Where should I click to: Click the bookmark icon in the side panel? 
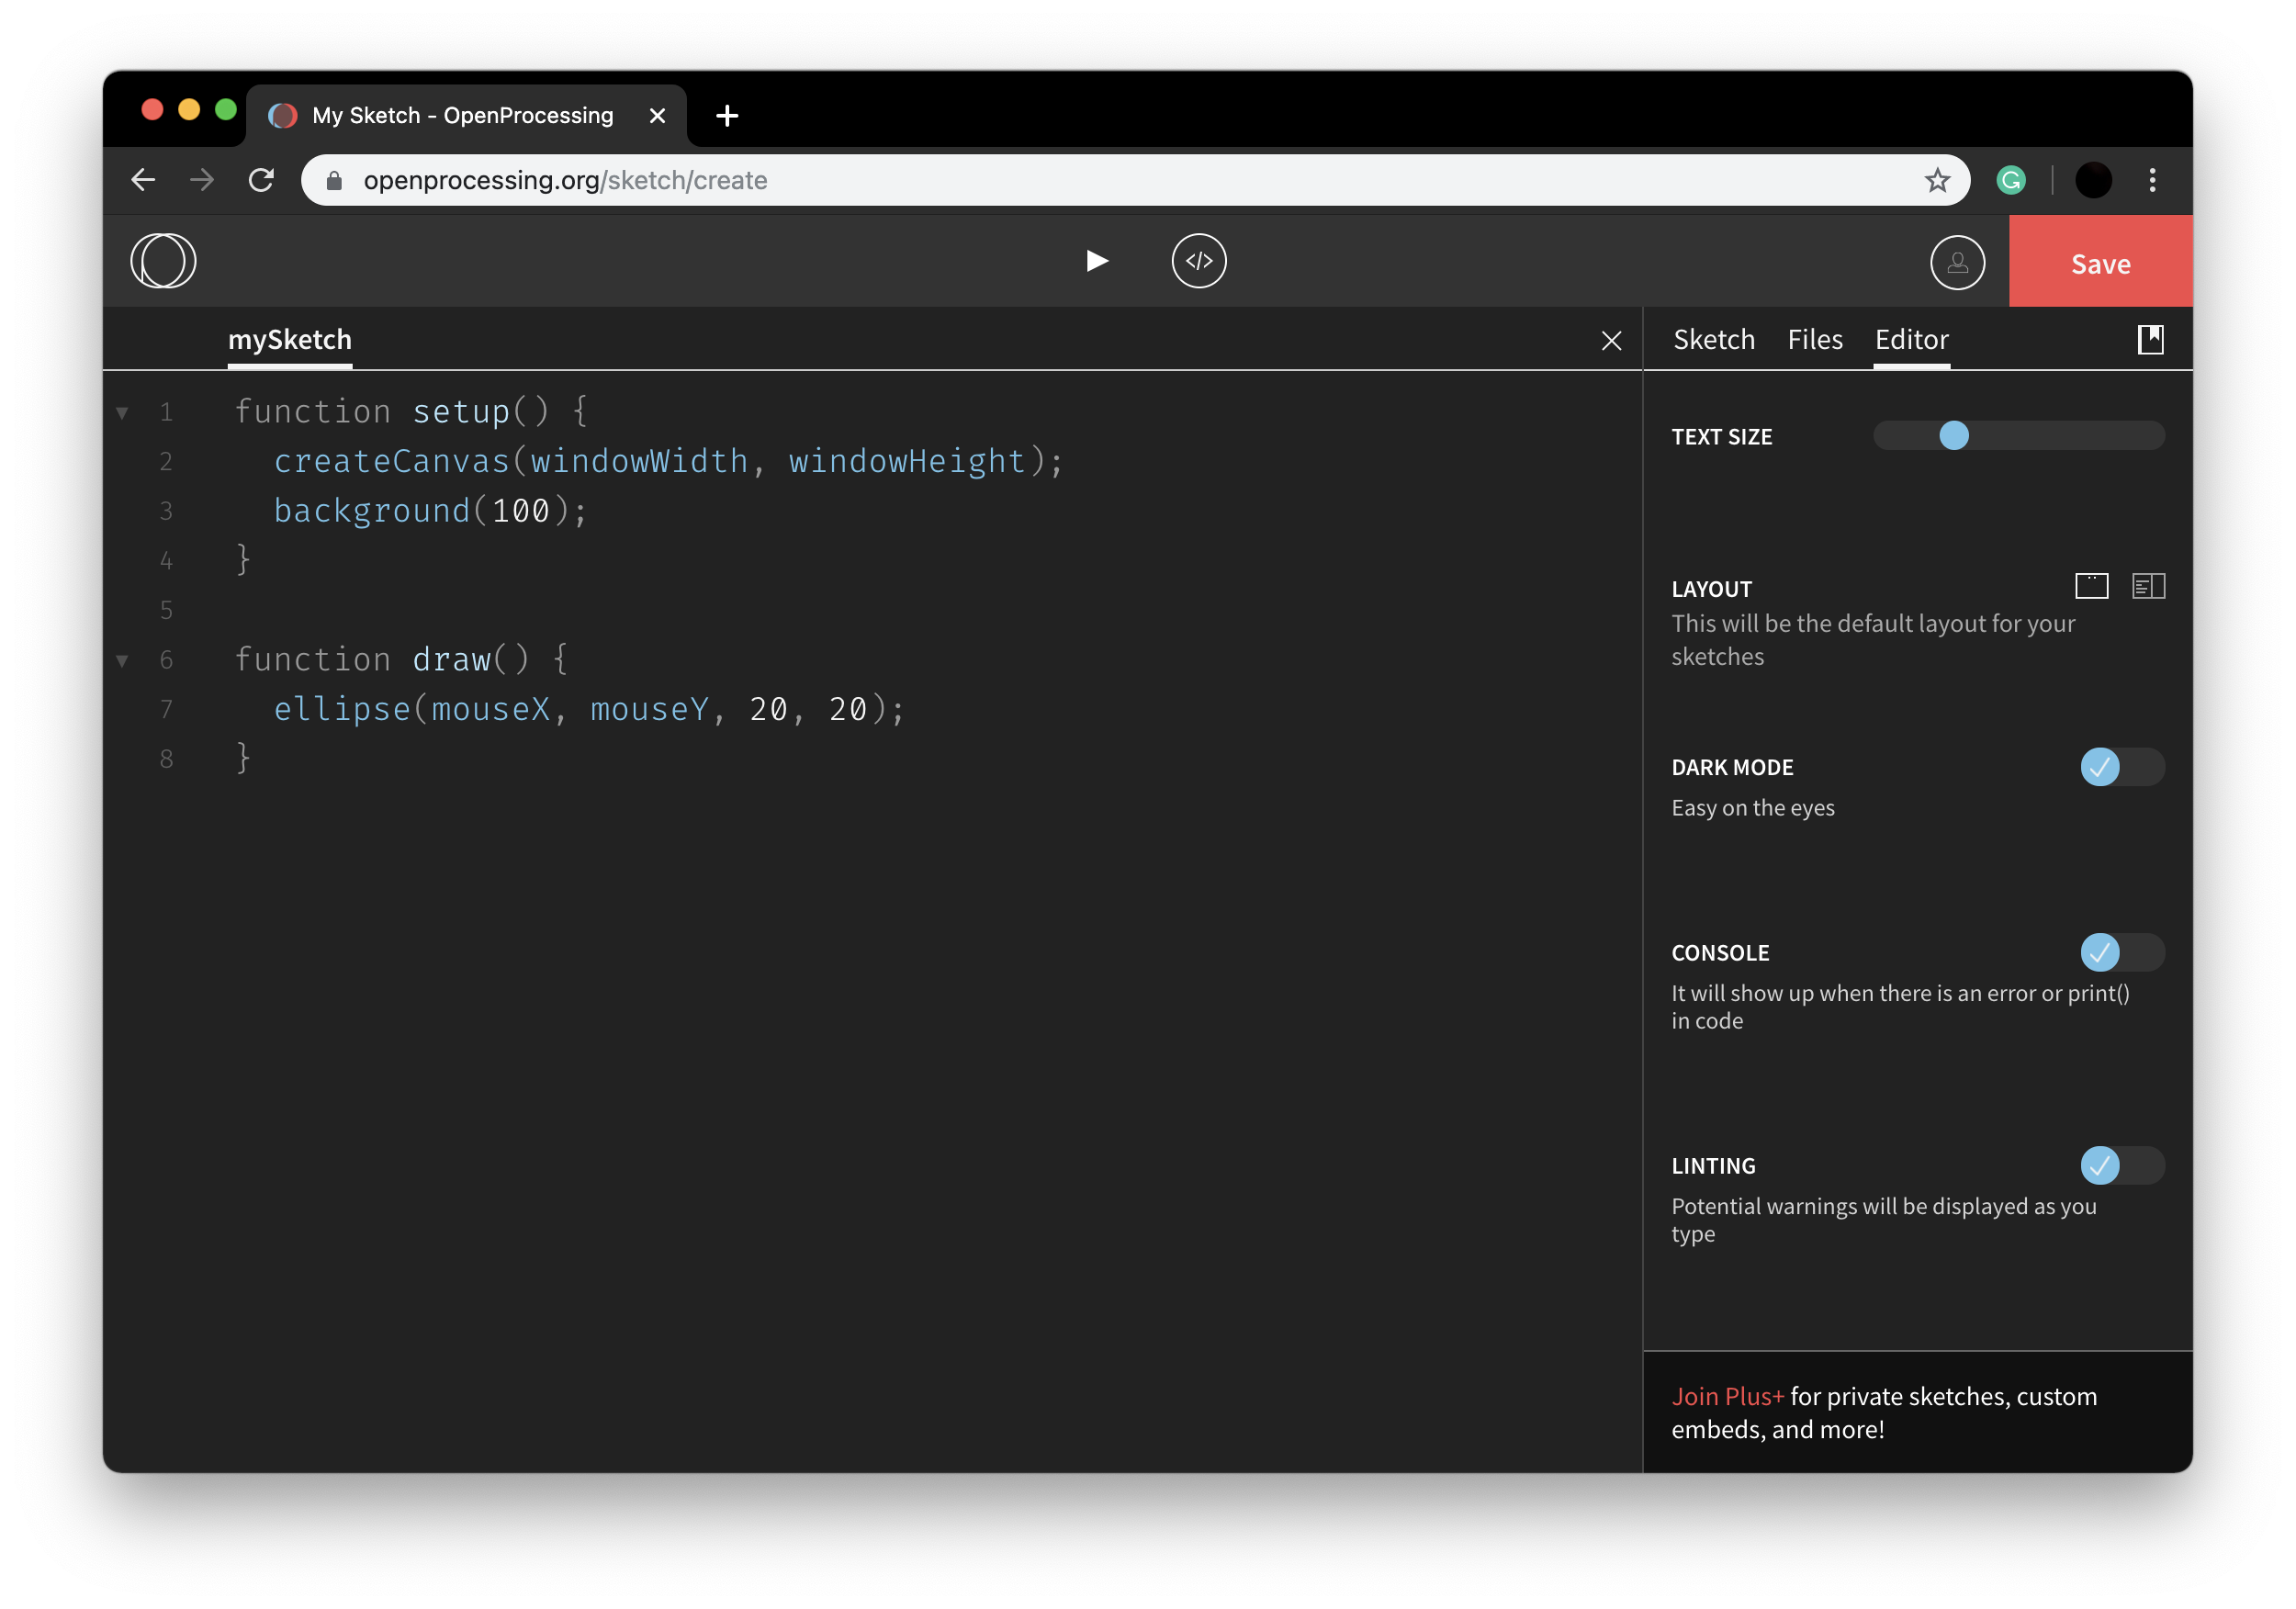tap(2150, 340)
